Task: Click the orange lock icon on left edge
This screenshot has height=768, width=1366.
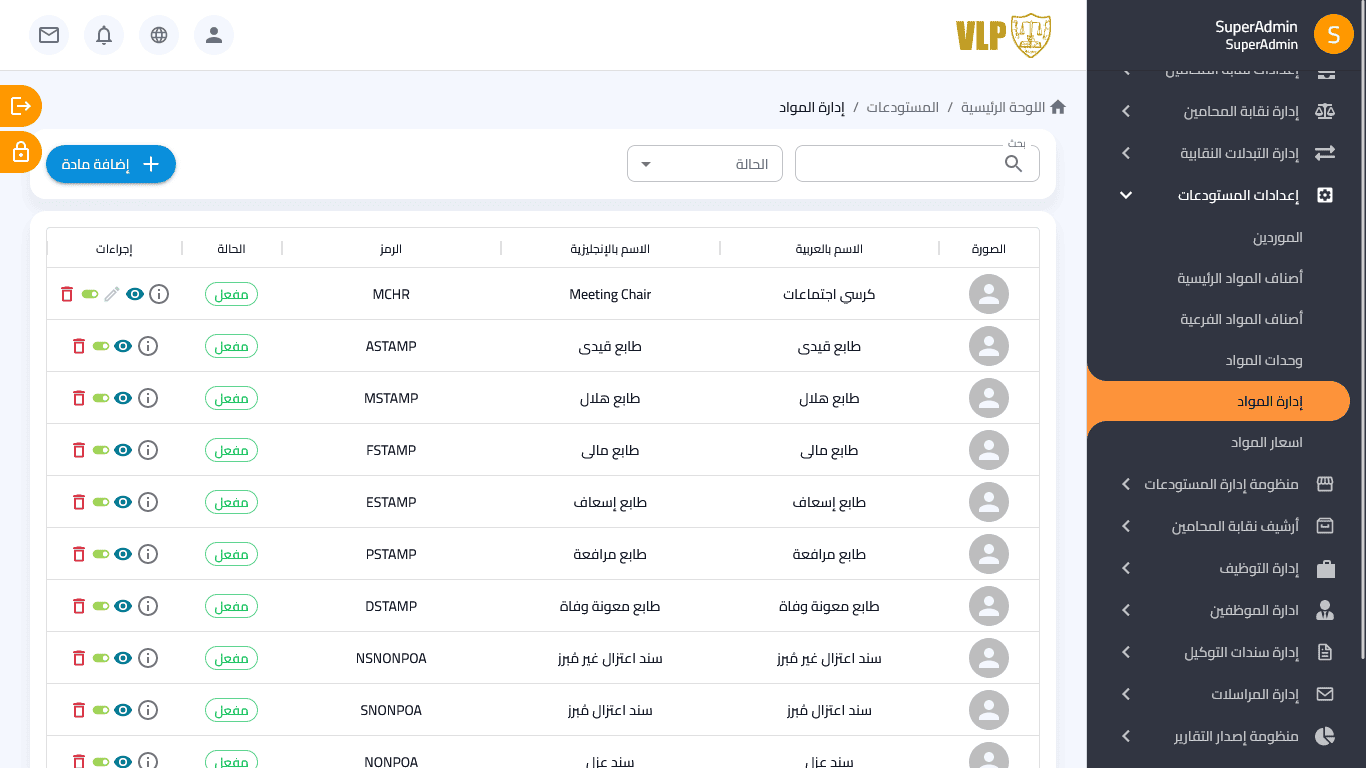Action: coord(20,152)
